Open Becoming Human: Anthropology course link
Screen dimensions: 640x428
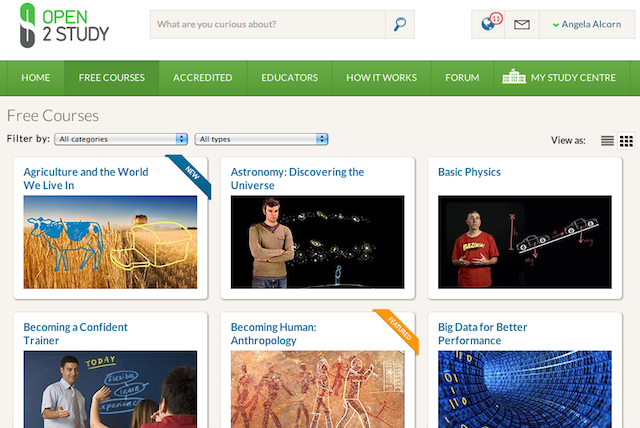(x=273, y=334)
